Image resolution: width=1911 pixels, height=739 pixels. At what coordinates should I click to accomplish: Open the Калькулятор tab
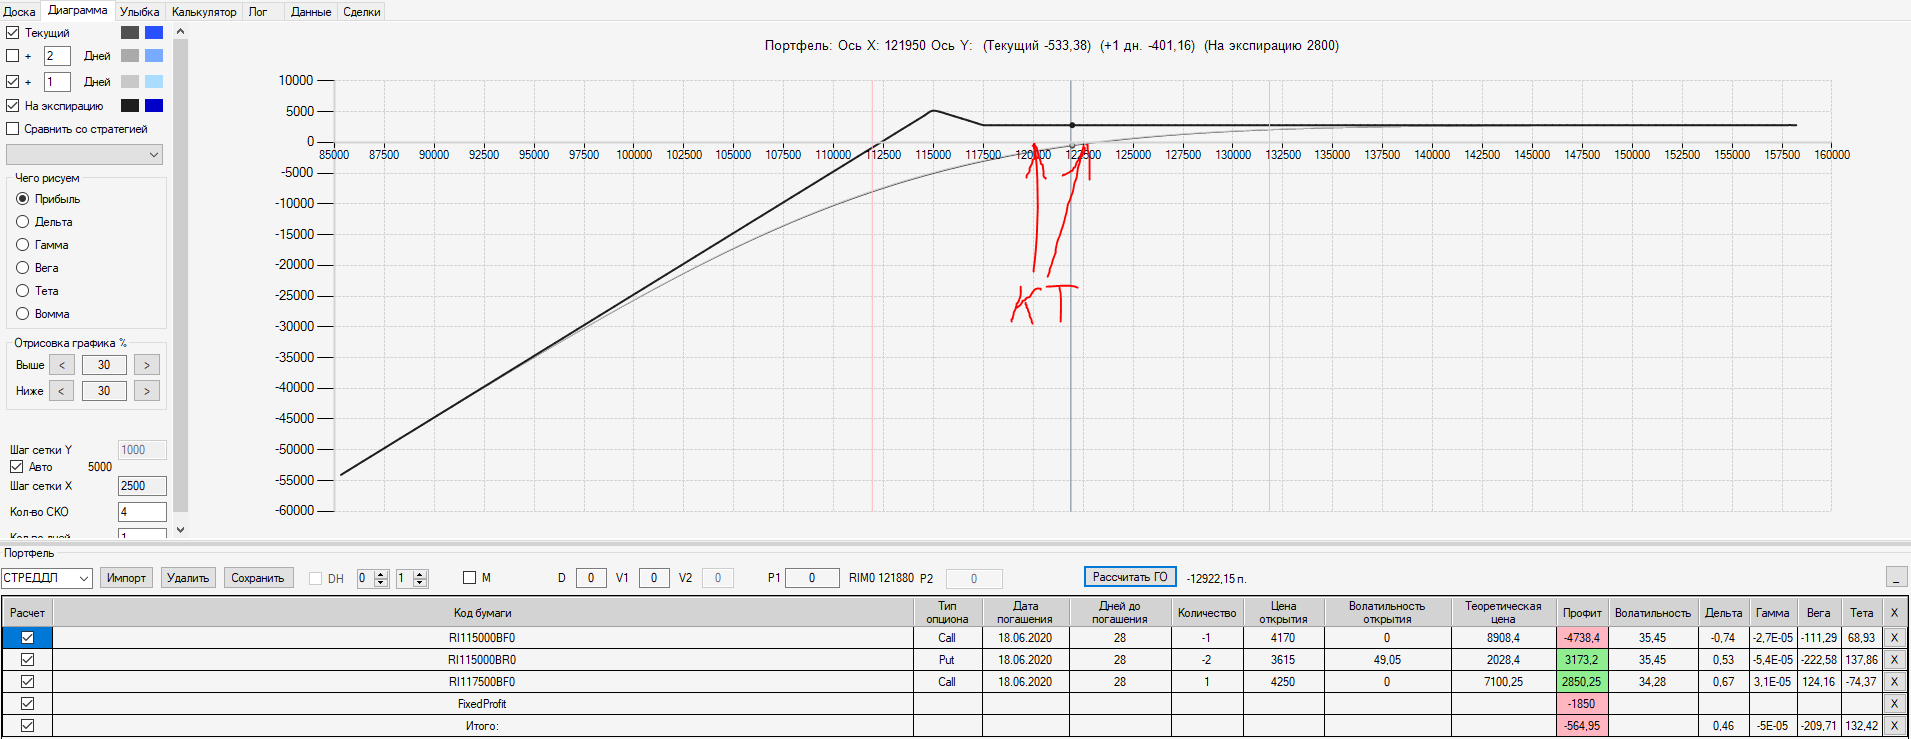[204, 12]
